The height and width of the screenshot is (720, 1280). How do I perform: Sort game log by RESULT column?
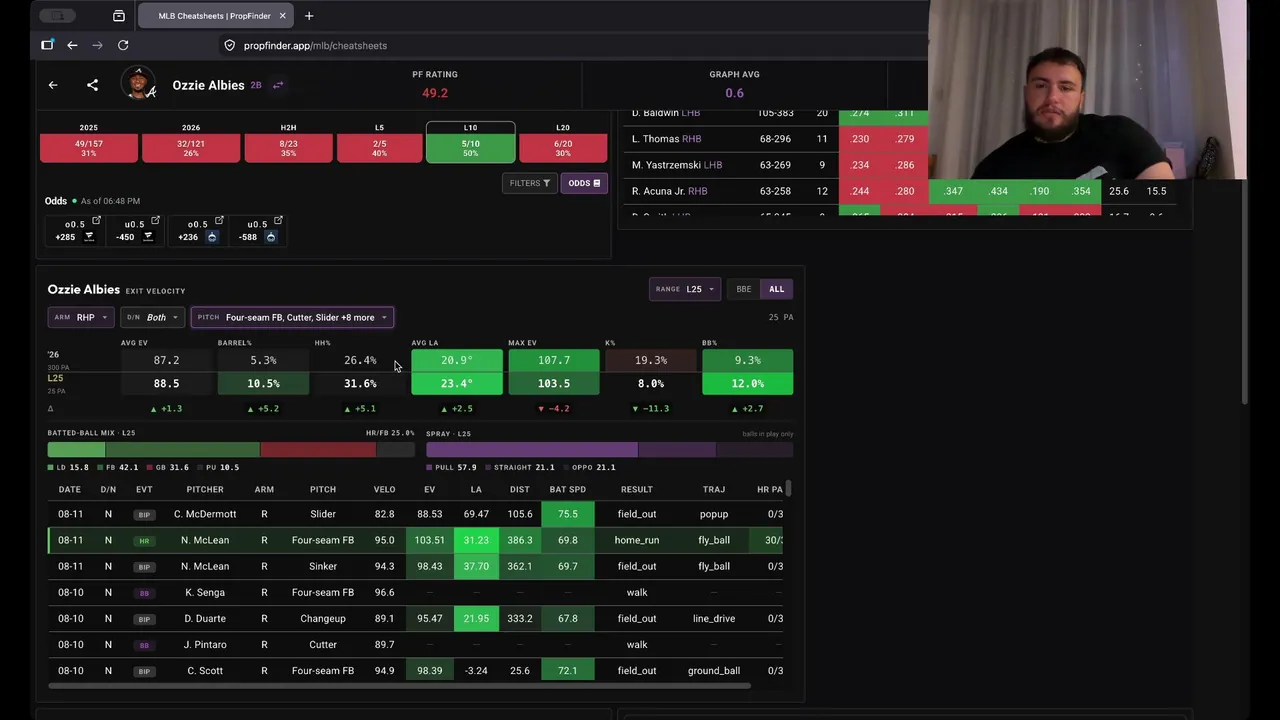click(x=637, y=489)
